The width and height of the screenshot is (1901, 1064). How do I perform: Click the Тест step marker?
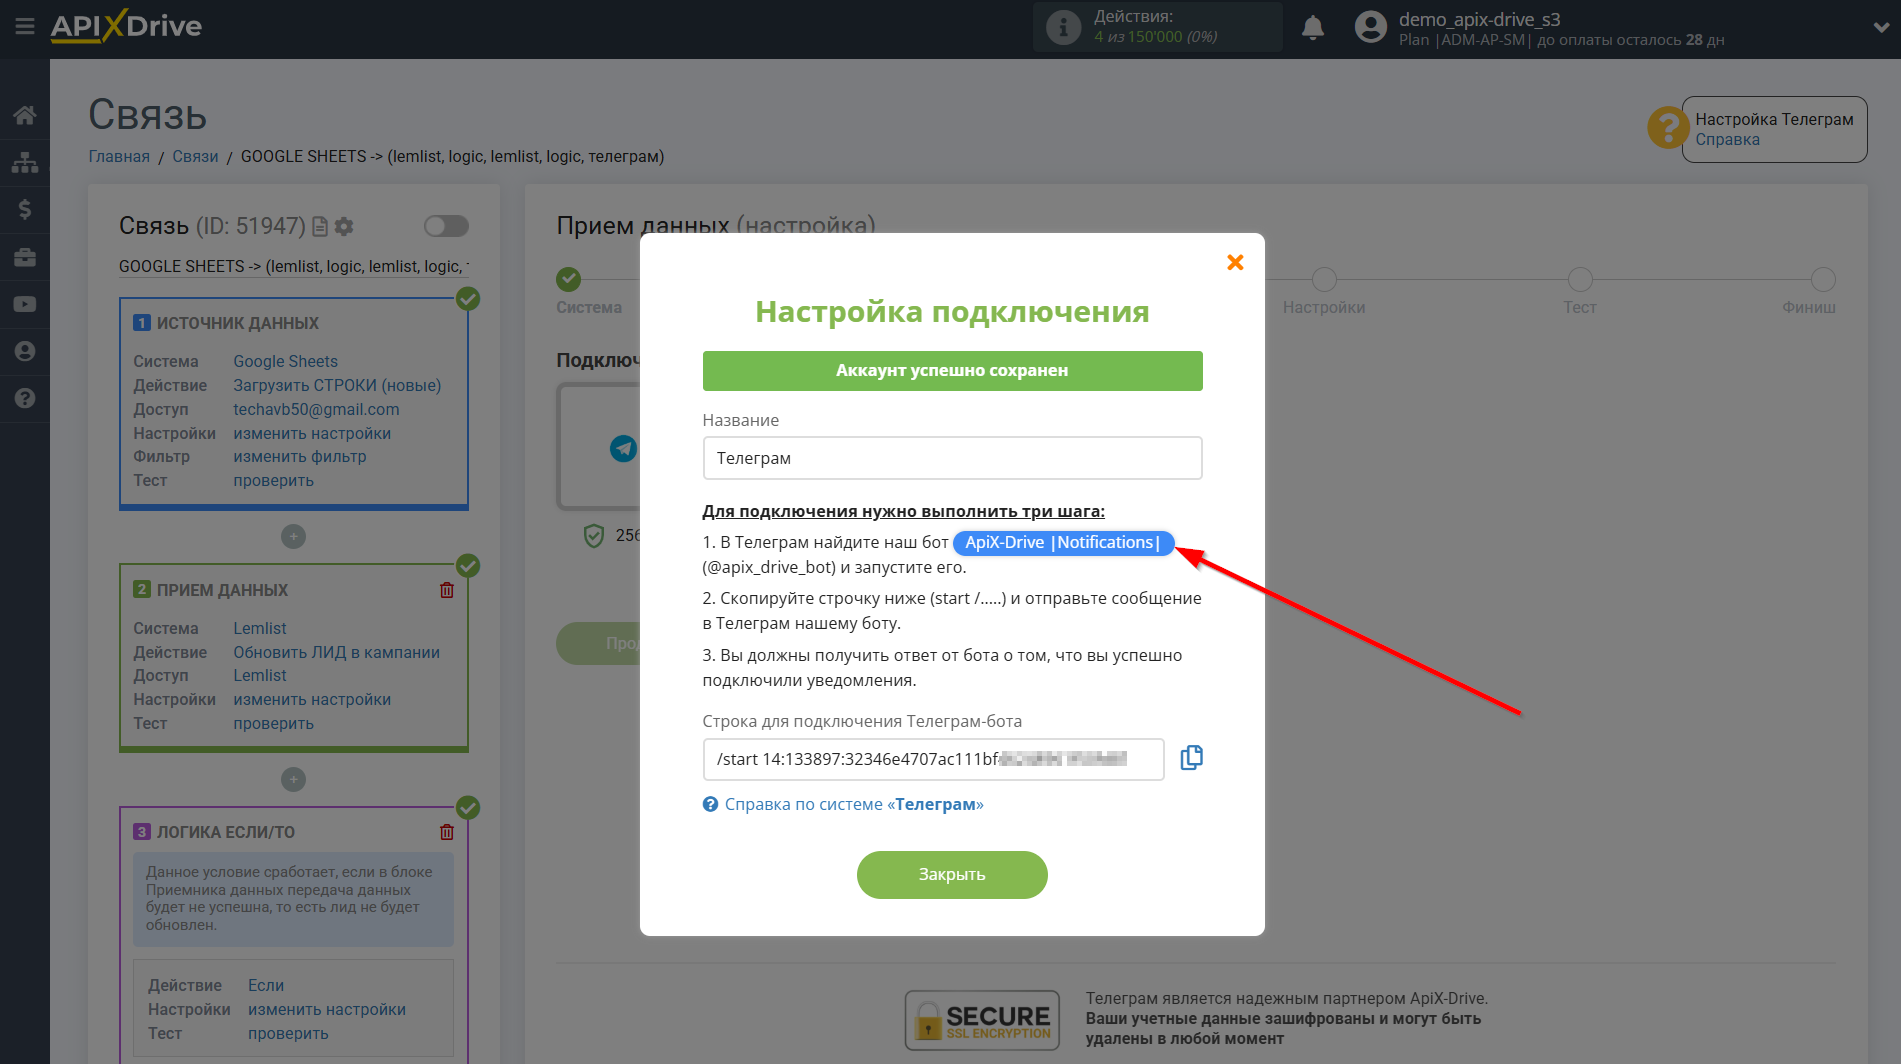click(x=1580, y=279)
